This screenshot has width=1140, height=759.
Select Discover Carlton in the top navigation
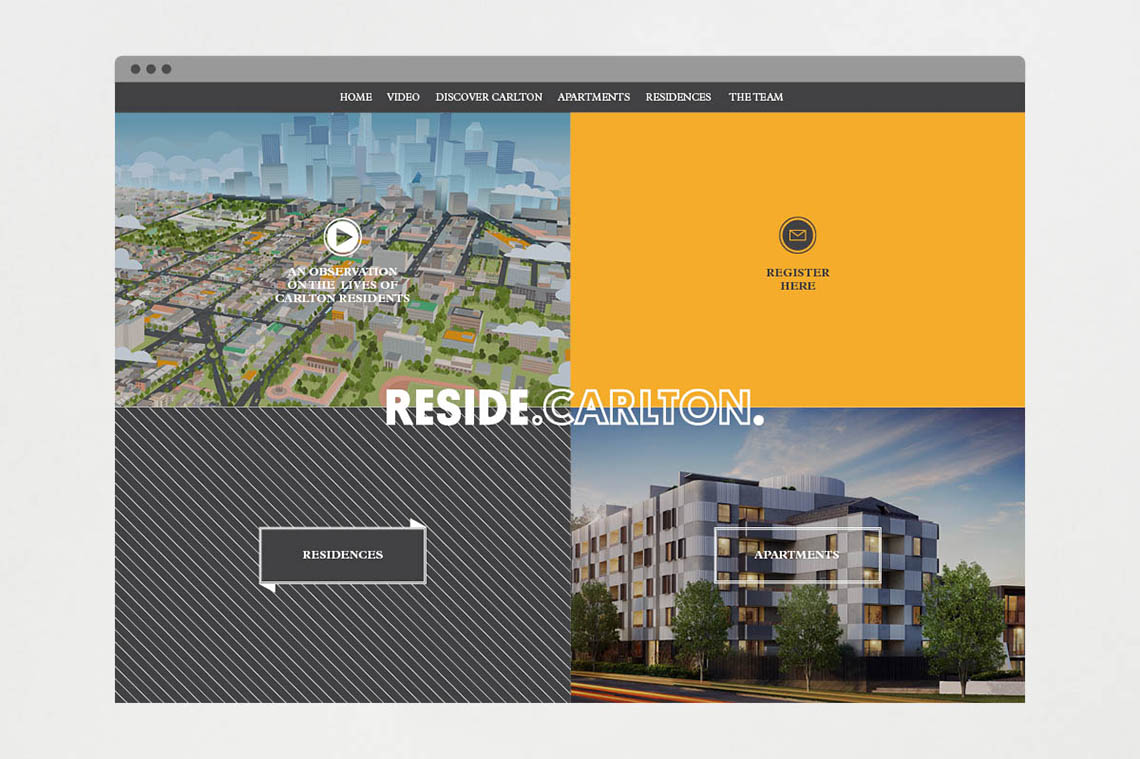[488, 97]
